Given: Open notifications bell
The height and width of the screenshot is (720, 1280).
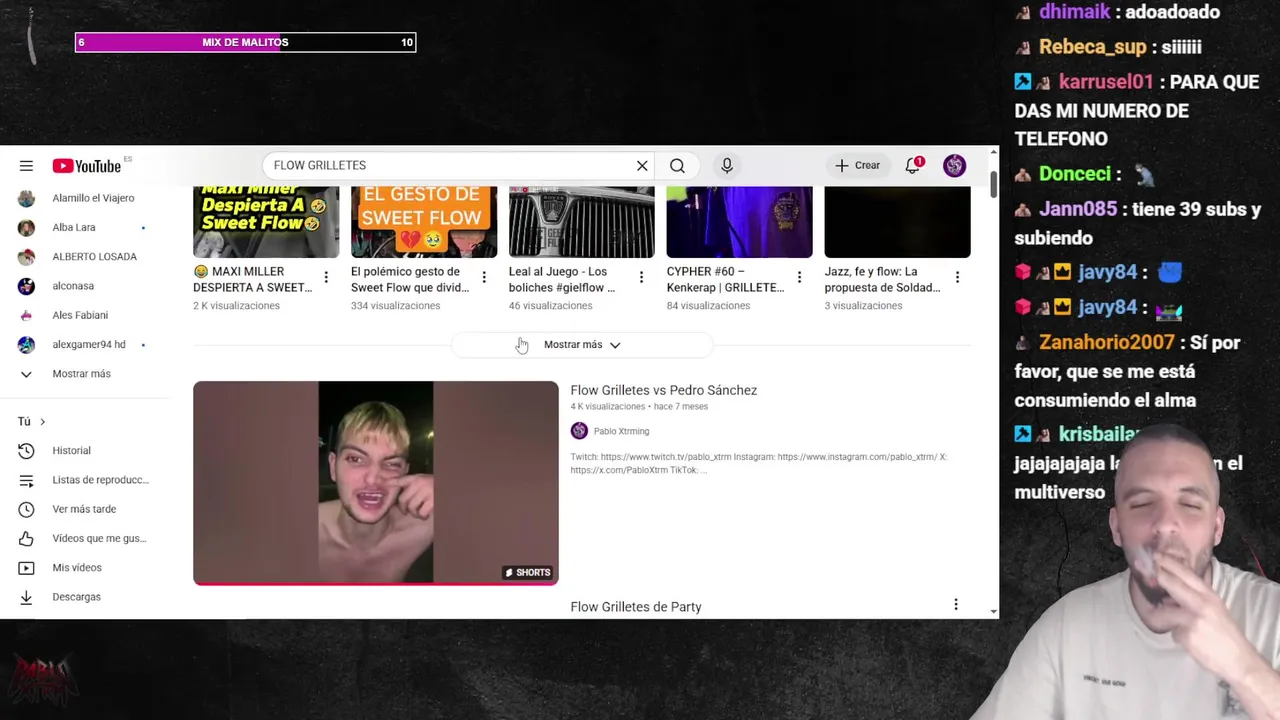Looking at the screenshot, I should pyautogui.click(x=913, y=166).
